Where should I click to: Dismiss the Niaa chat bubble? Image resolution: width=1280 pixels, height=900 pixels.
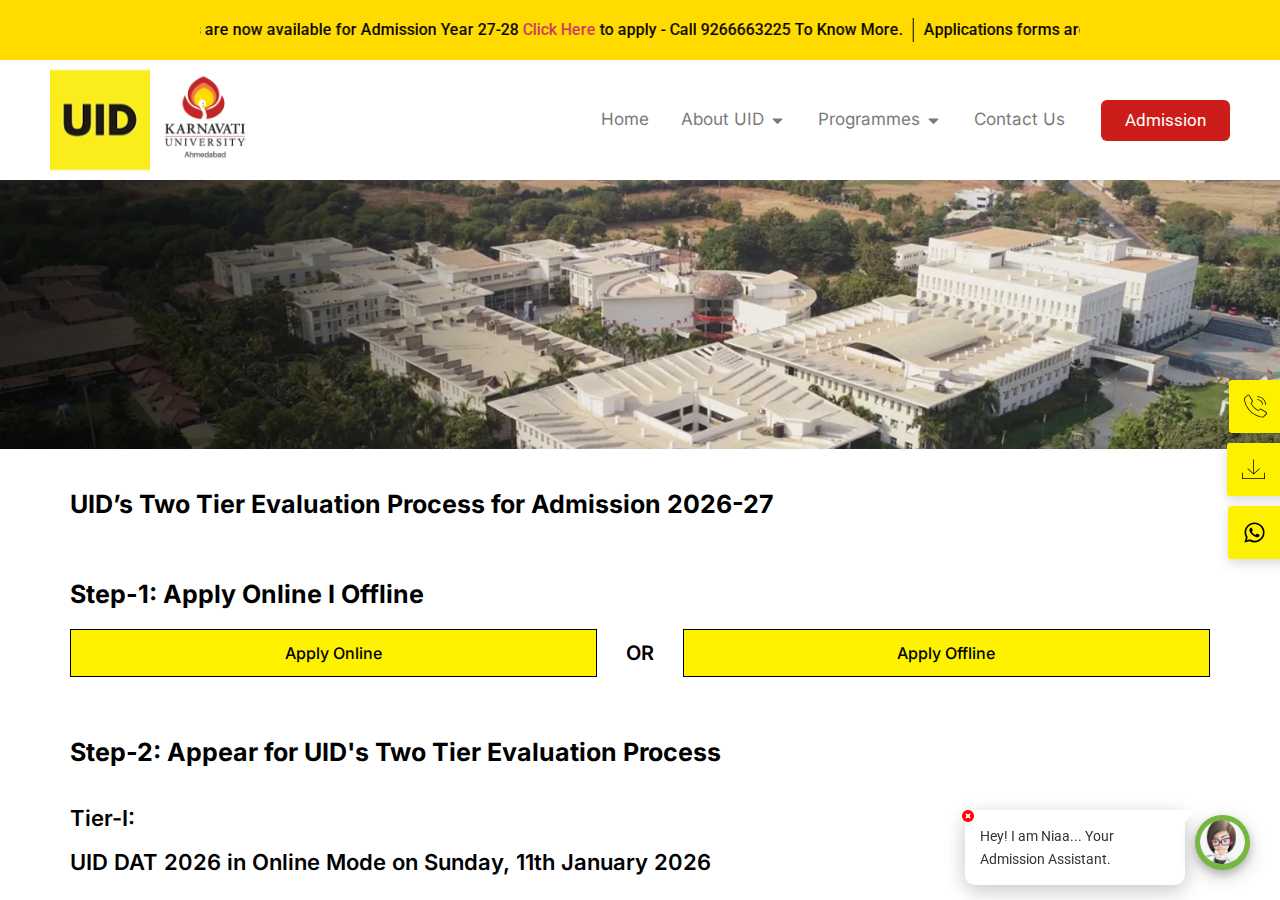(x=968, y=816)
